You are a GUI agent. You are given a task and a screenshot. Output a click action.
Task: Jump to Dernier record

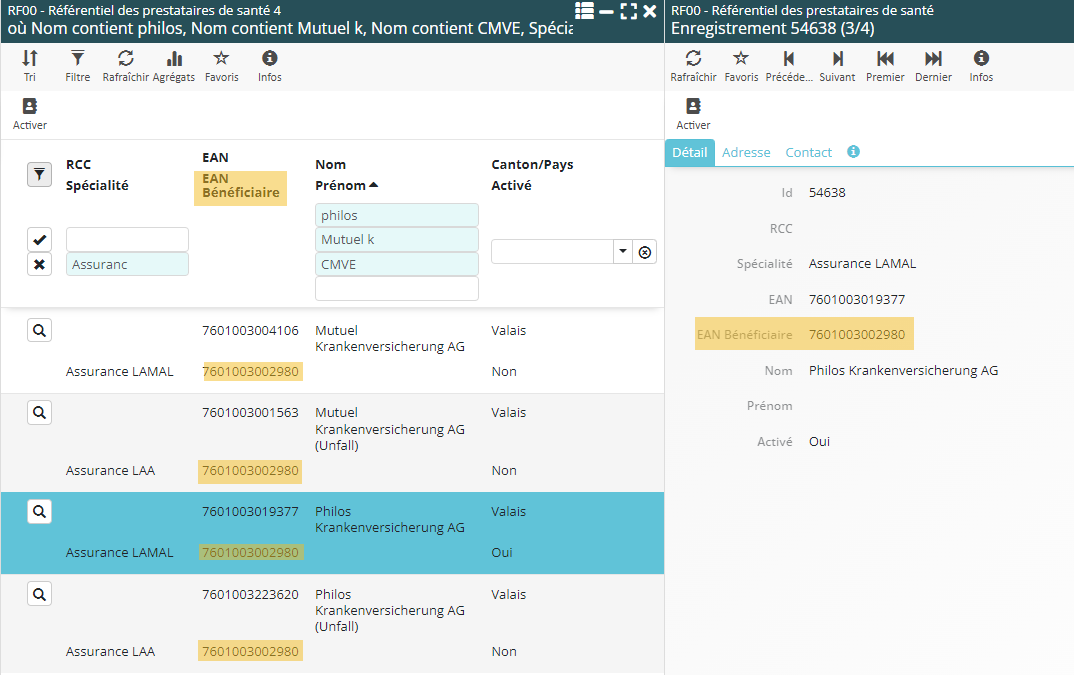point(933,66)
